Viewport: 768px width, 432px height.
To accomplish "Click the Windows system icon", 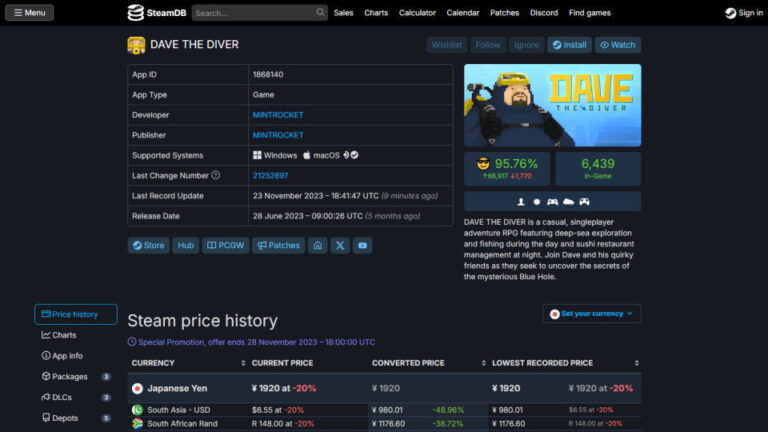I will [257, 155].
